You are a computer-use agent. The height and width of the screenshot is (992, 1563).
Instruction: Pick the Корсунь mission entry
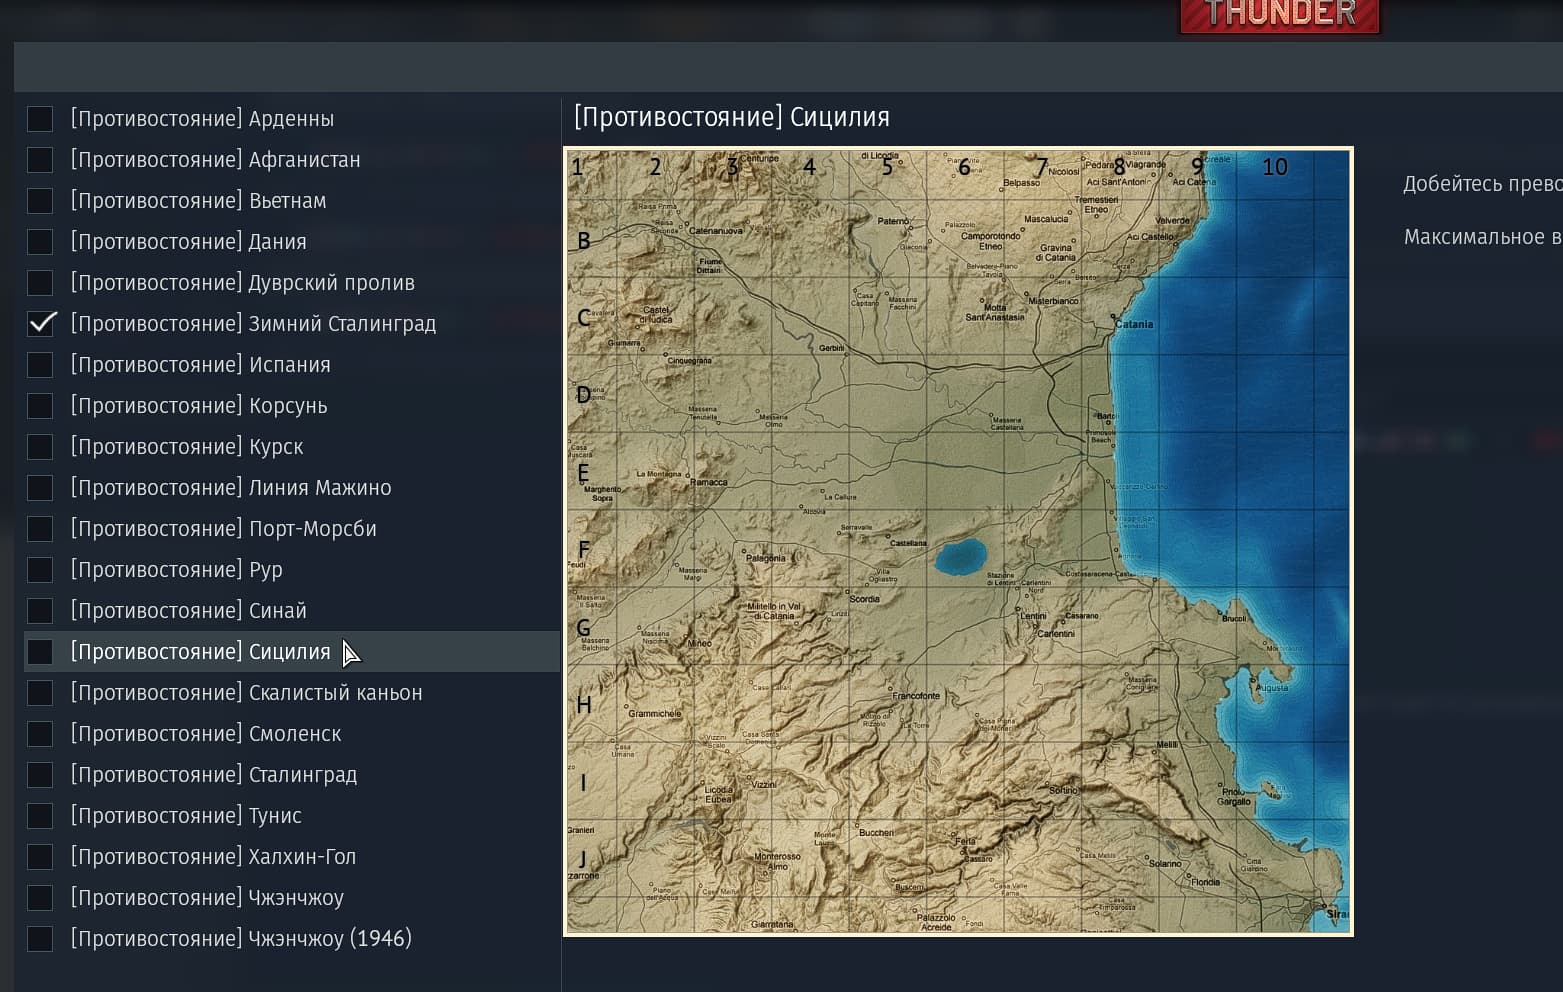pyautogui.click(x=198, y=406)
